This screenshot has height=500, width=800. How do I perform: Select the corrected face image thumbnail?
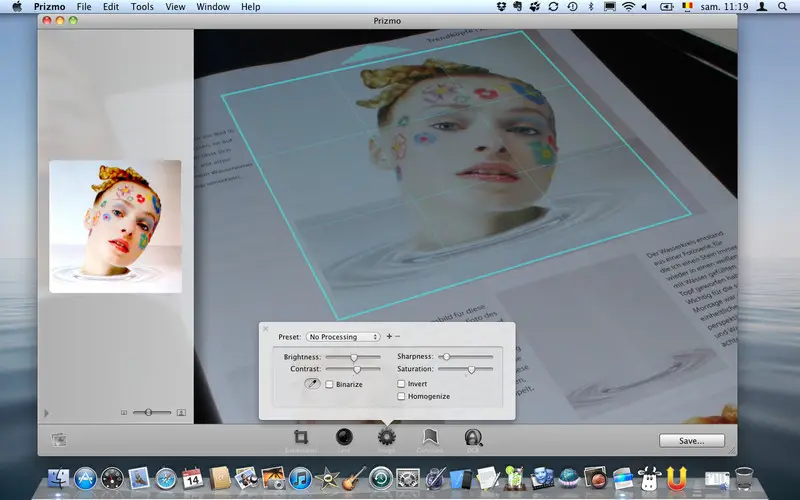coord(115,227)
